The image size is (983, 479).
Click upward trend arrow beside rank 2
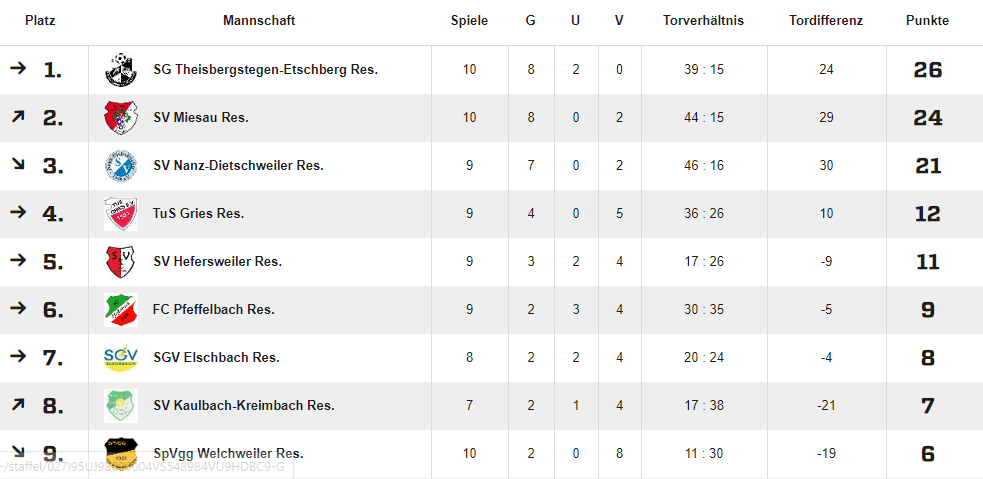point(18,117)
